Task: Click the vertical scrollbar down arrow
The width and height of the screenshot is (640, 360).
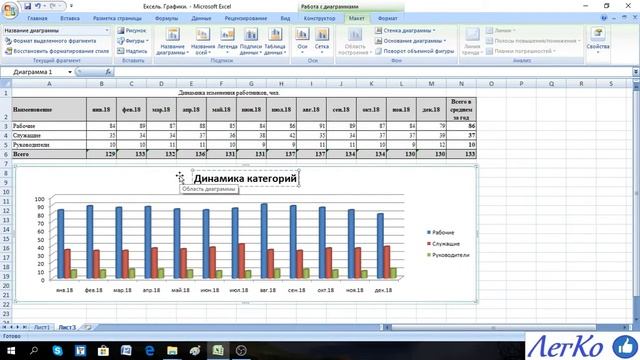Action: pyautogui.click(x=636, y=320)
